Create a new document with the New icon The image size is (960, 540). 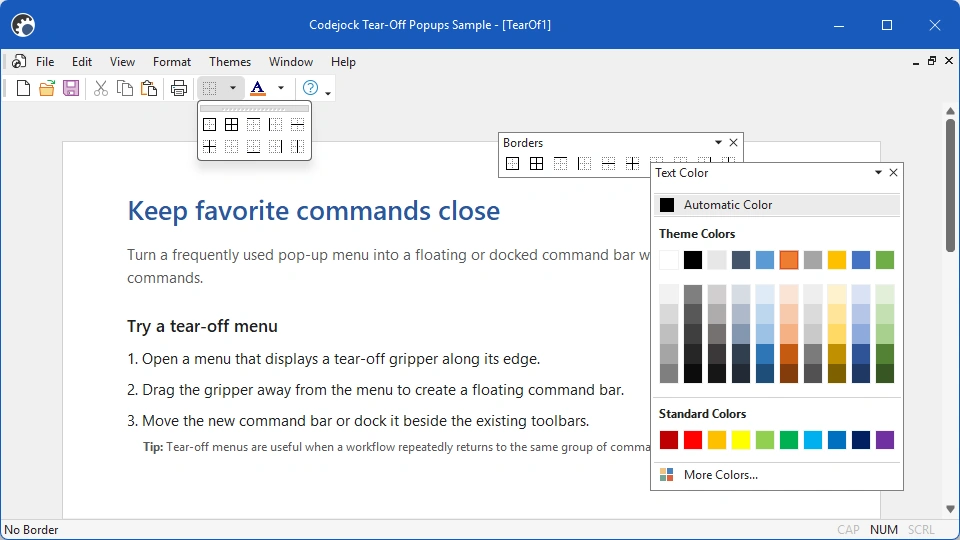(x=23, y=88)
